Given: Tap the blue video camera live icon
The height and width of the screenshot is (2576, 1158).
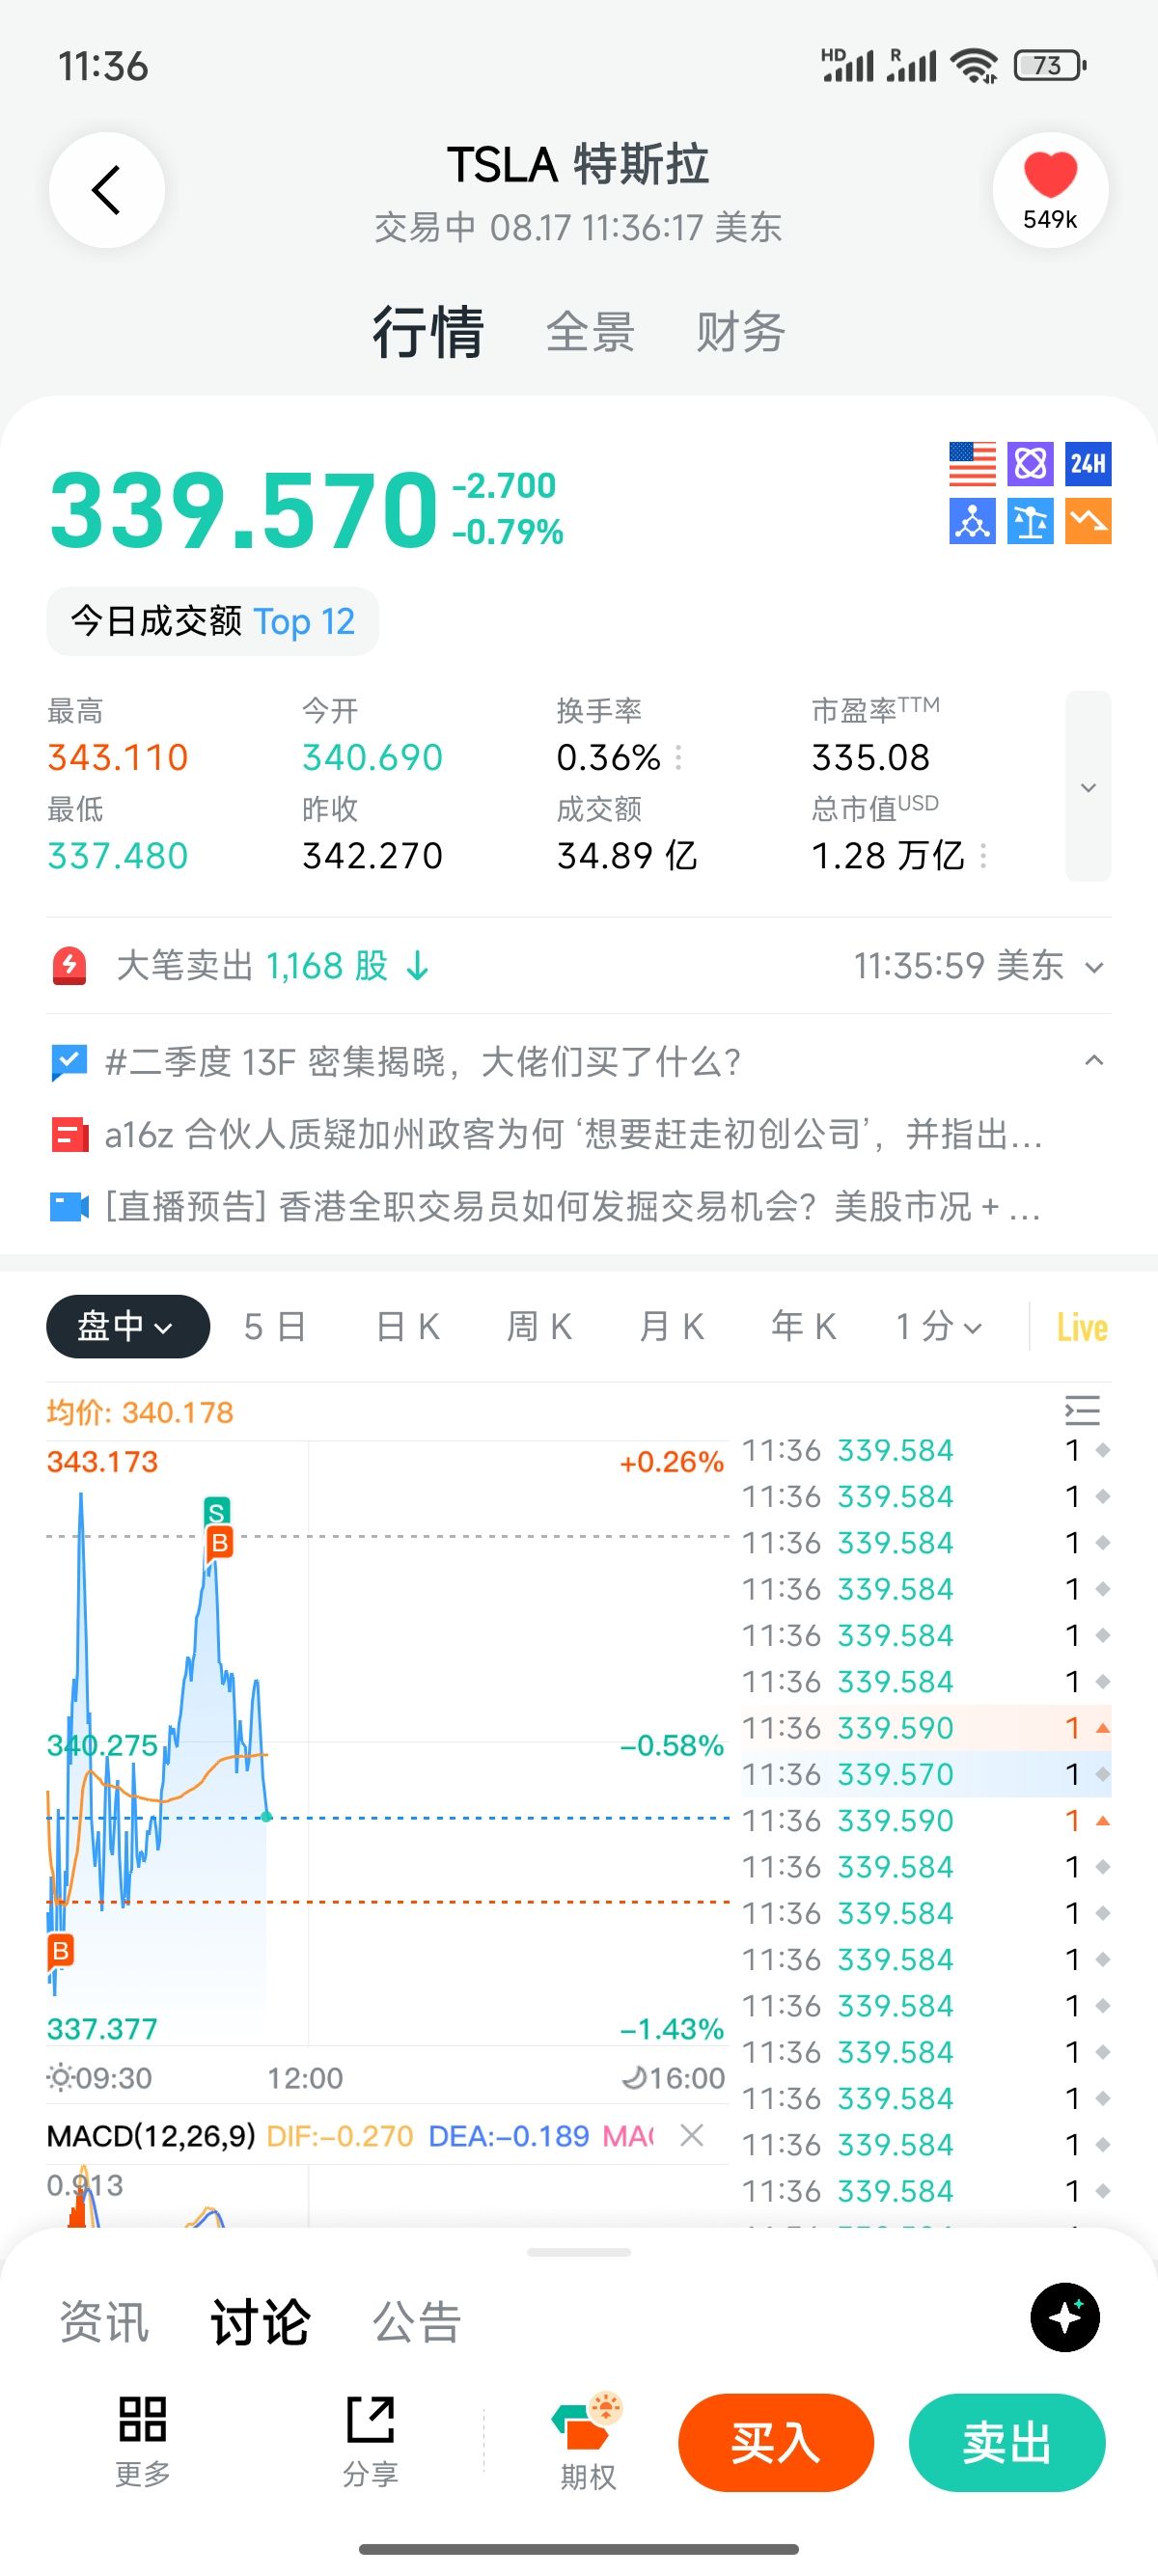Looking at the screenshot, I should coord(69,1207).
